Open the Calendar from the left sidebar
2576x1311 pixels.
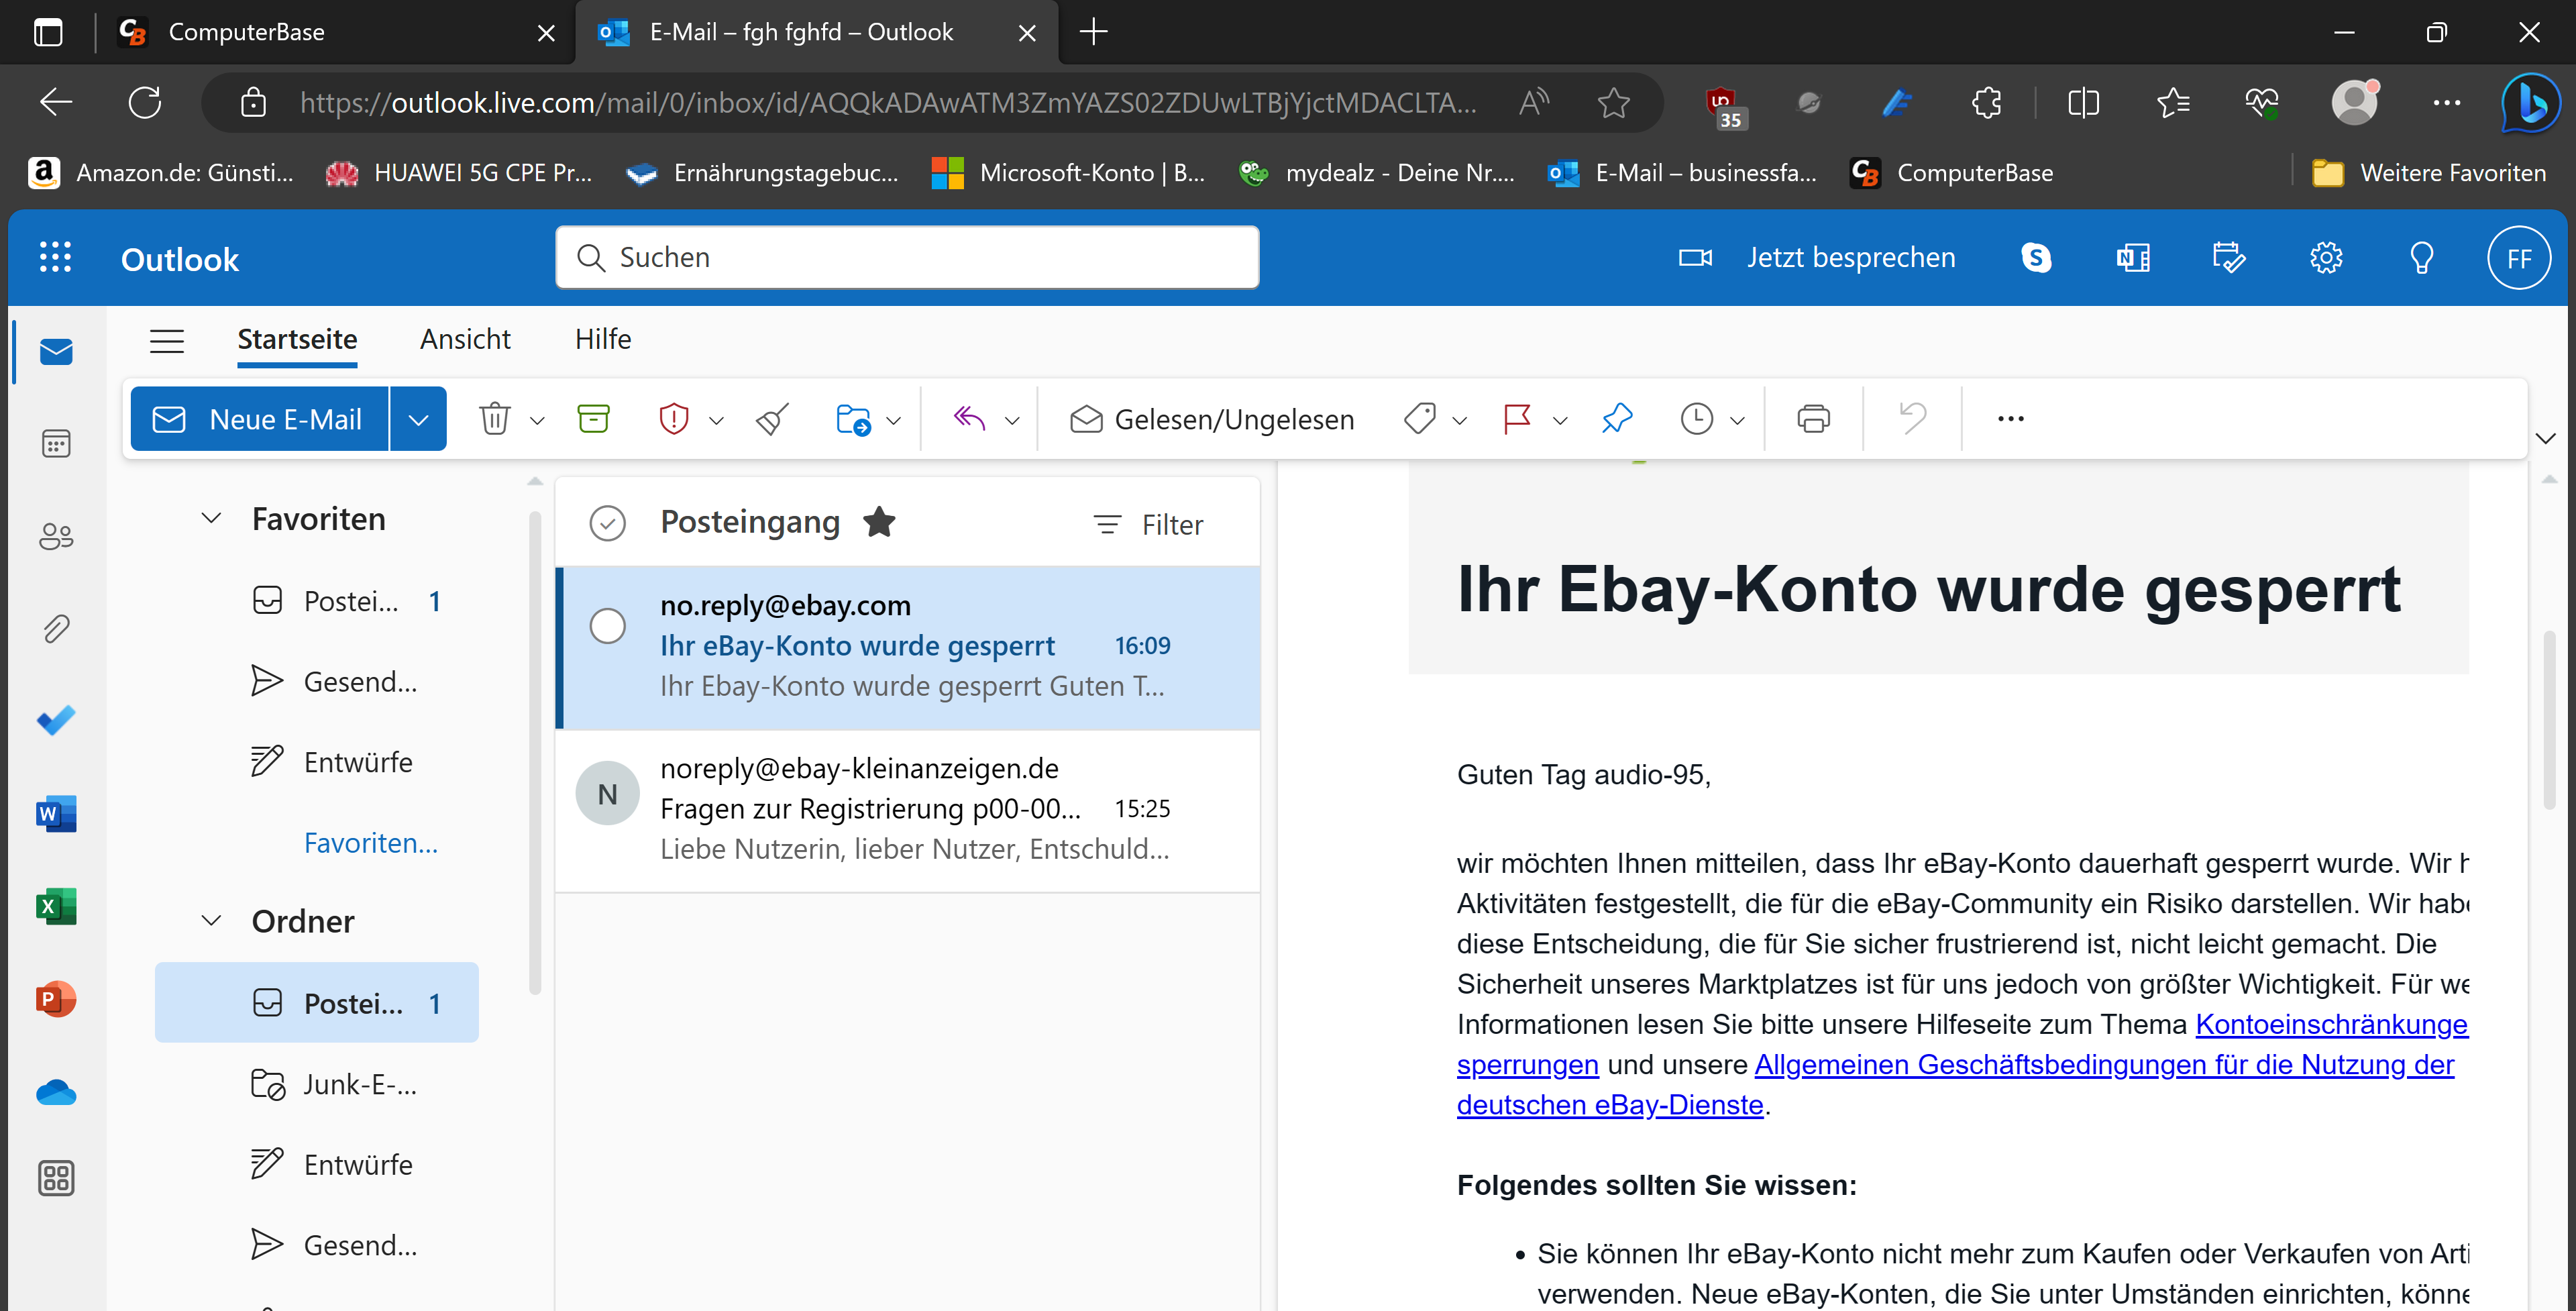click(x=55, y=443)
